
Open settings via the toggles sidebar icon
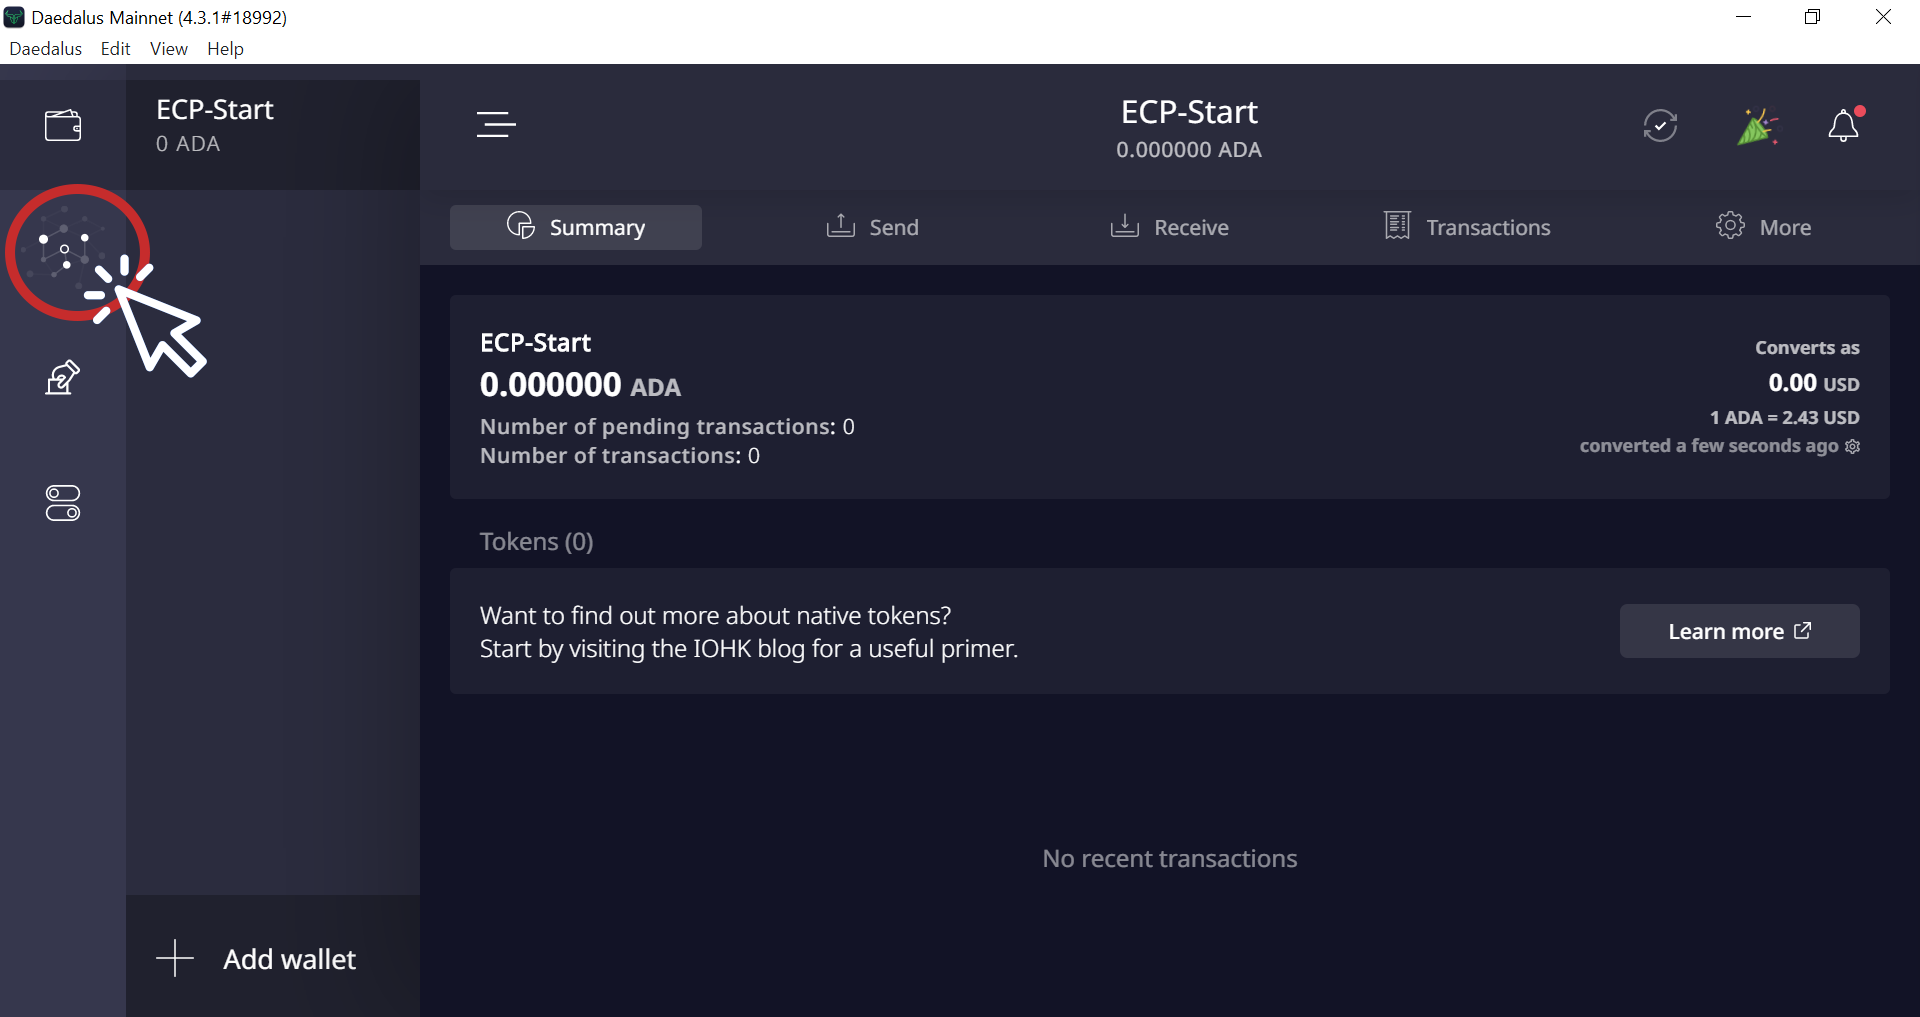[x=62, y=503]
